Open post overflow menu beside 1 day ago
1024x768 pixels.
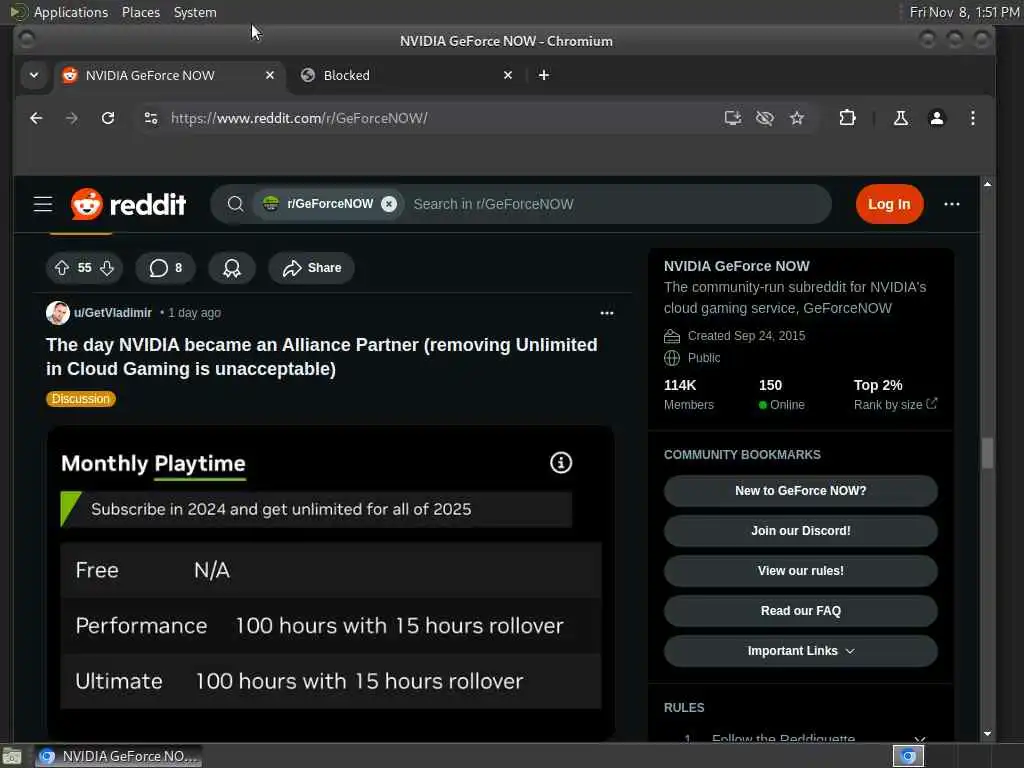pyautogui.click(x=607, y=313)
